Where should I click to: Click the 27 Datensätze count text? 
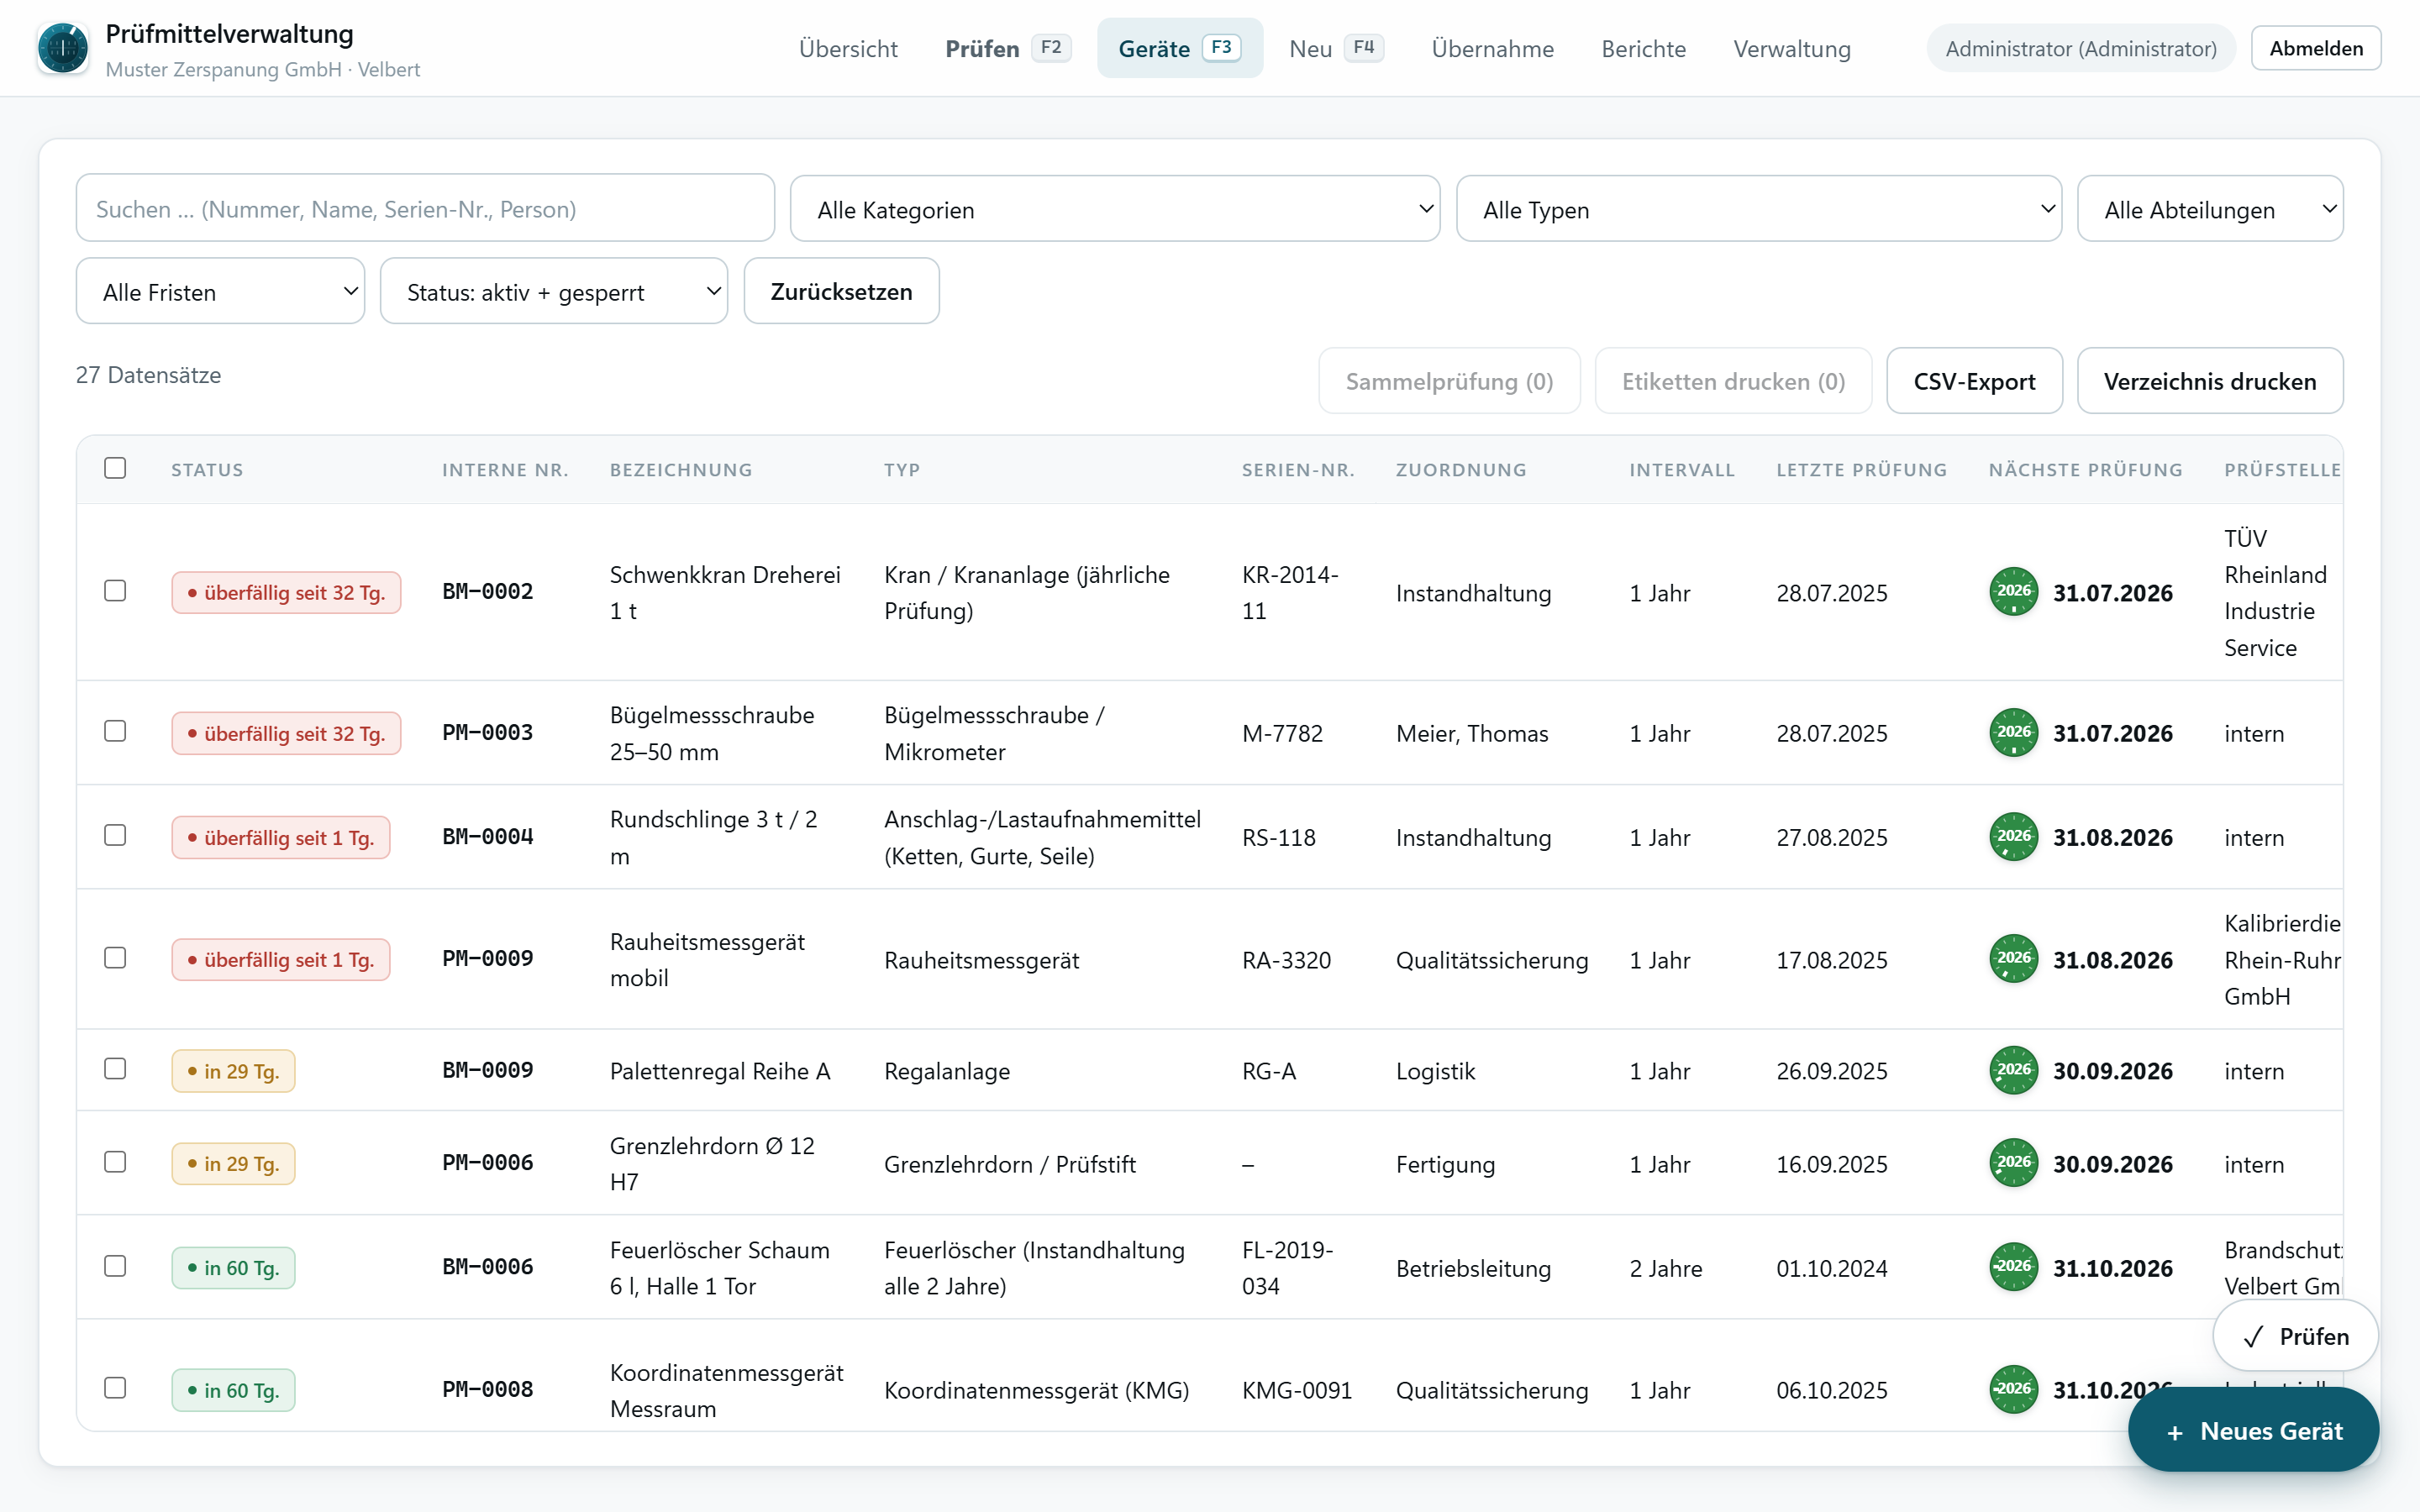(148, 375)
